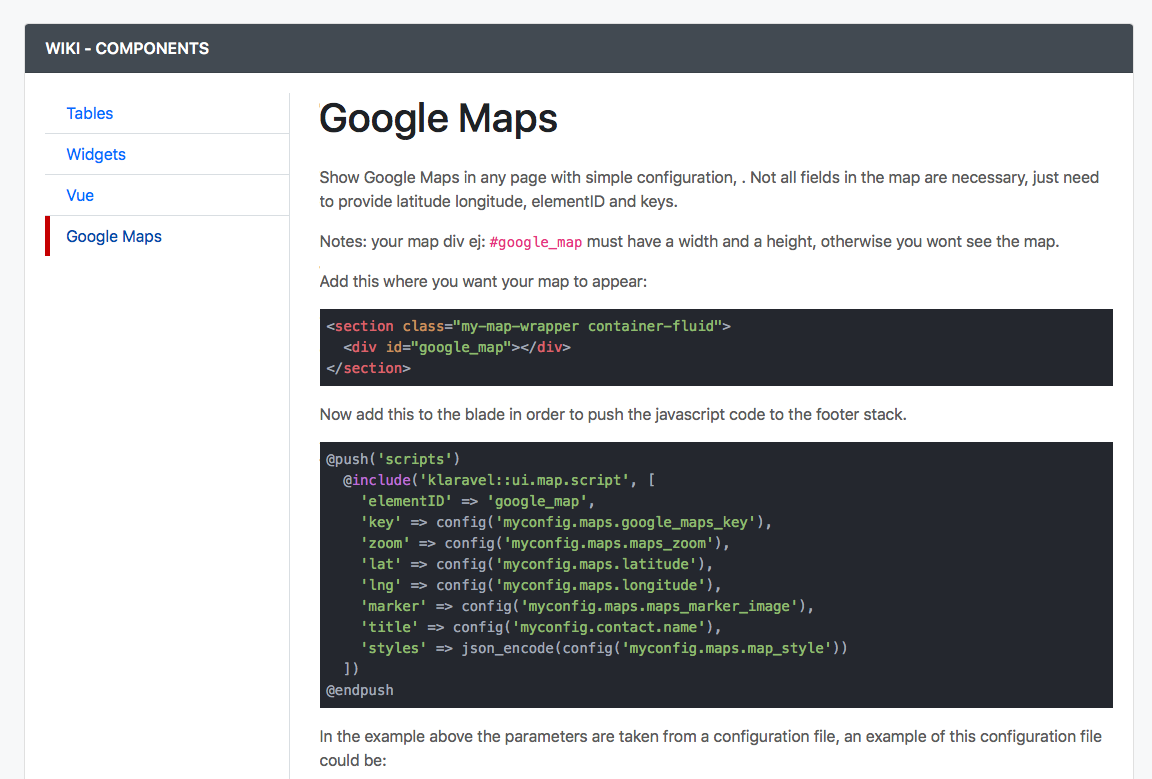Open the Widgets sidebar link
1152x779 pixels.
pyautogui.click(x=96, y=154)
